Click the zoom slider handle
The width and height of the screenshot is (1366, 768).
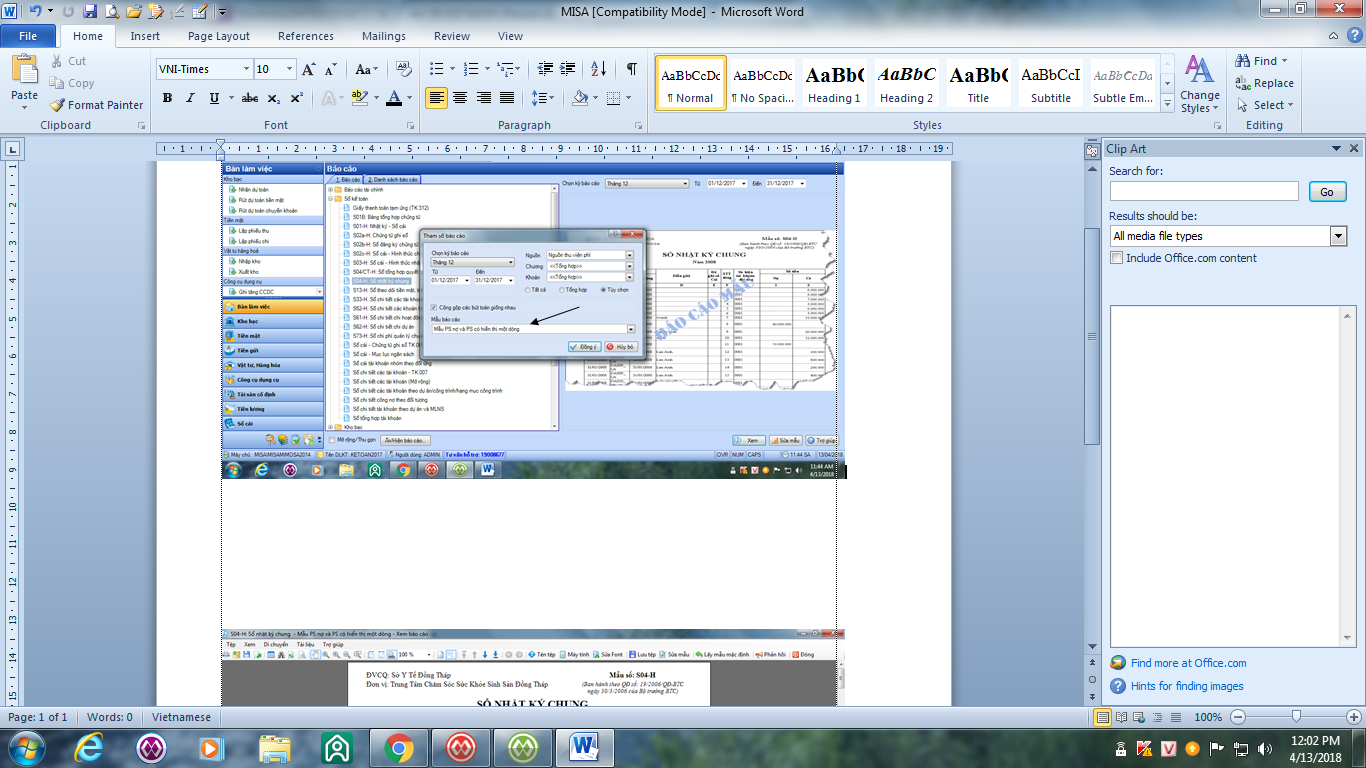tap(1296, 717)
